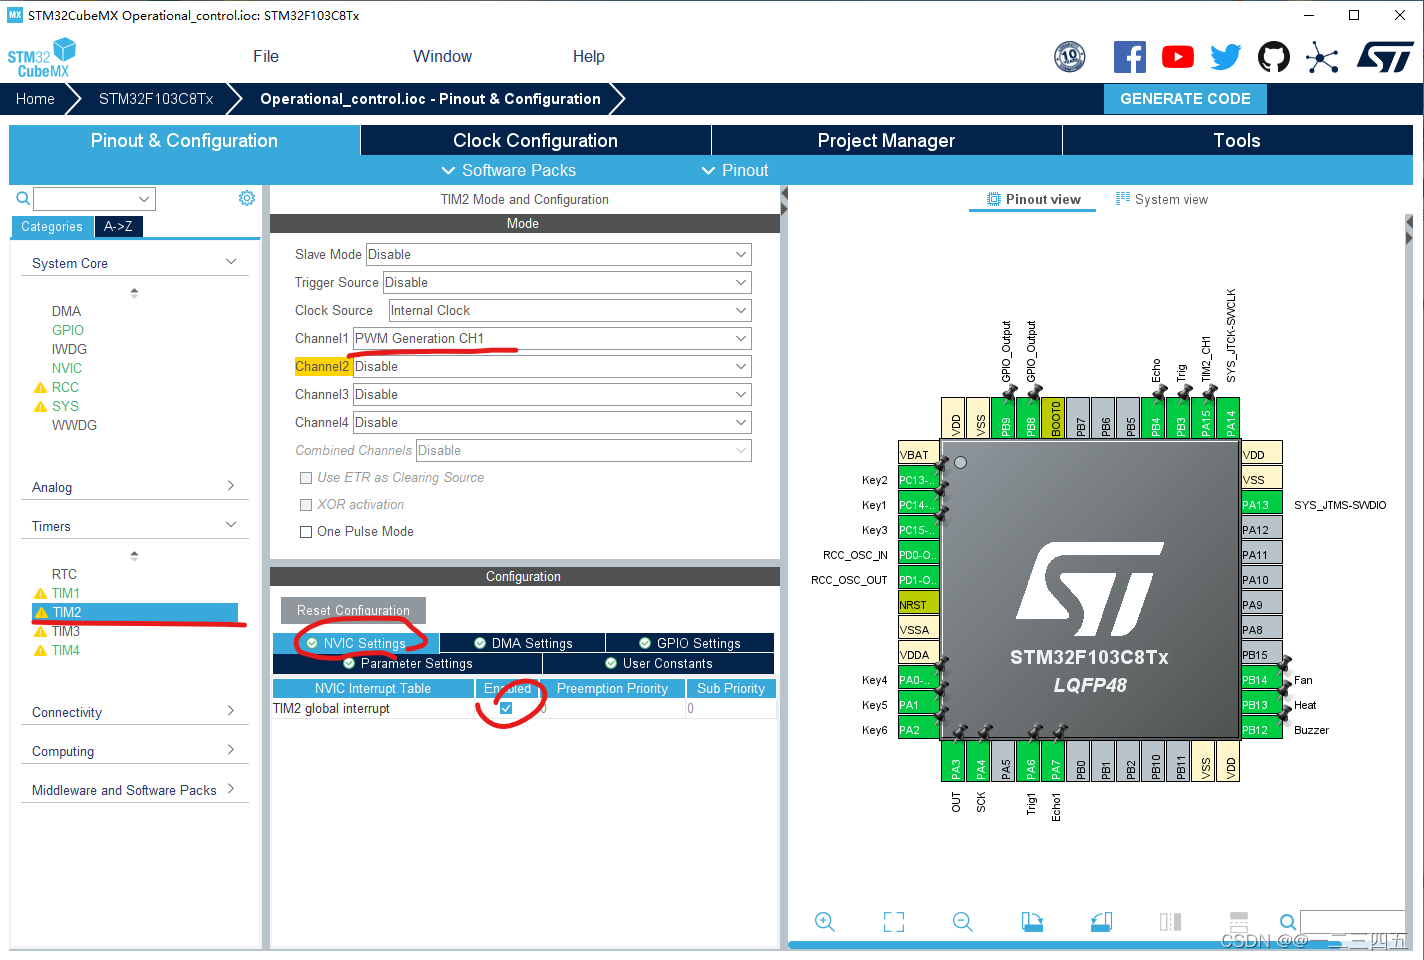Switch to System view

(x=1161, y=199)
